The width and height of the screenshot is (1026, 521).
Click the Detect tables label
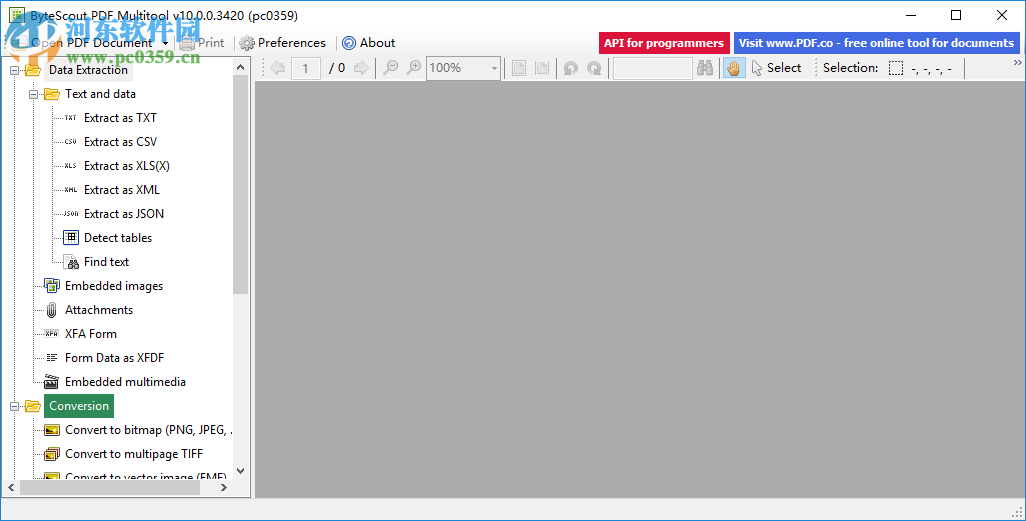pos(118,238)
